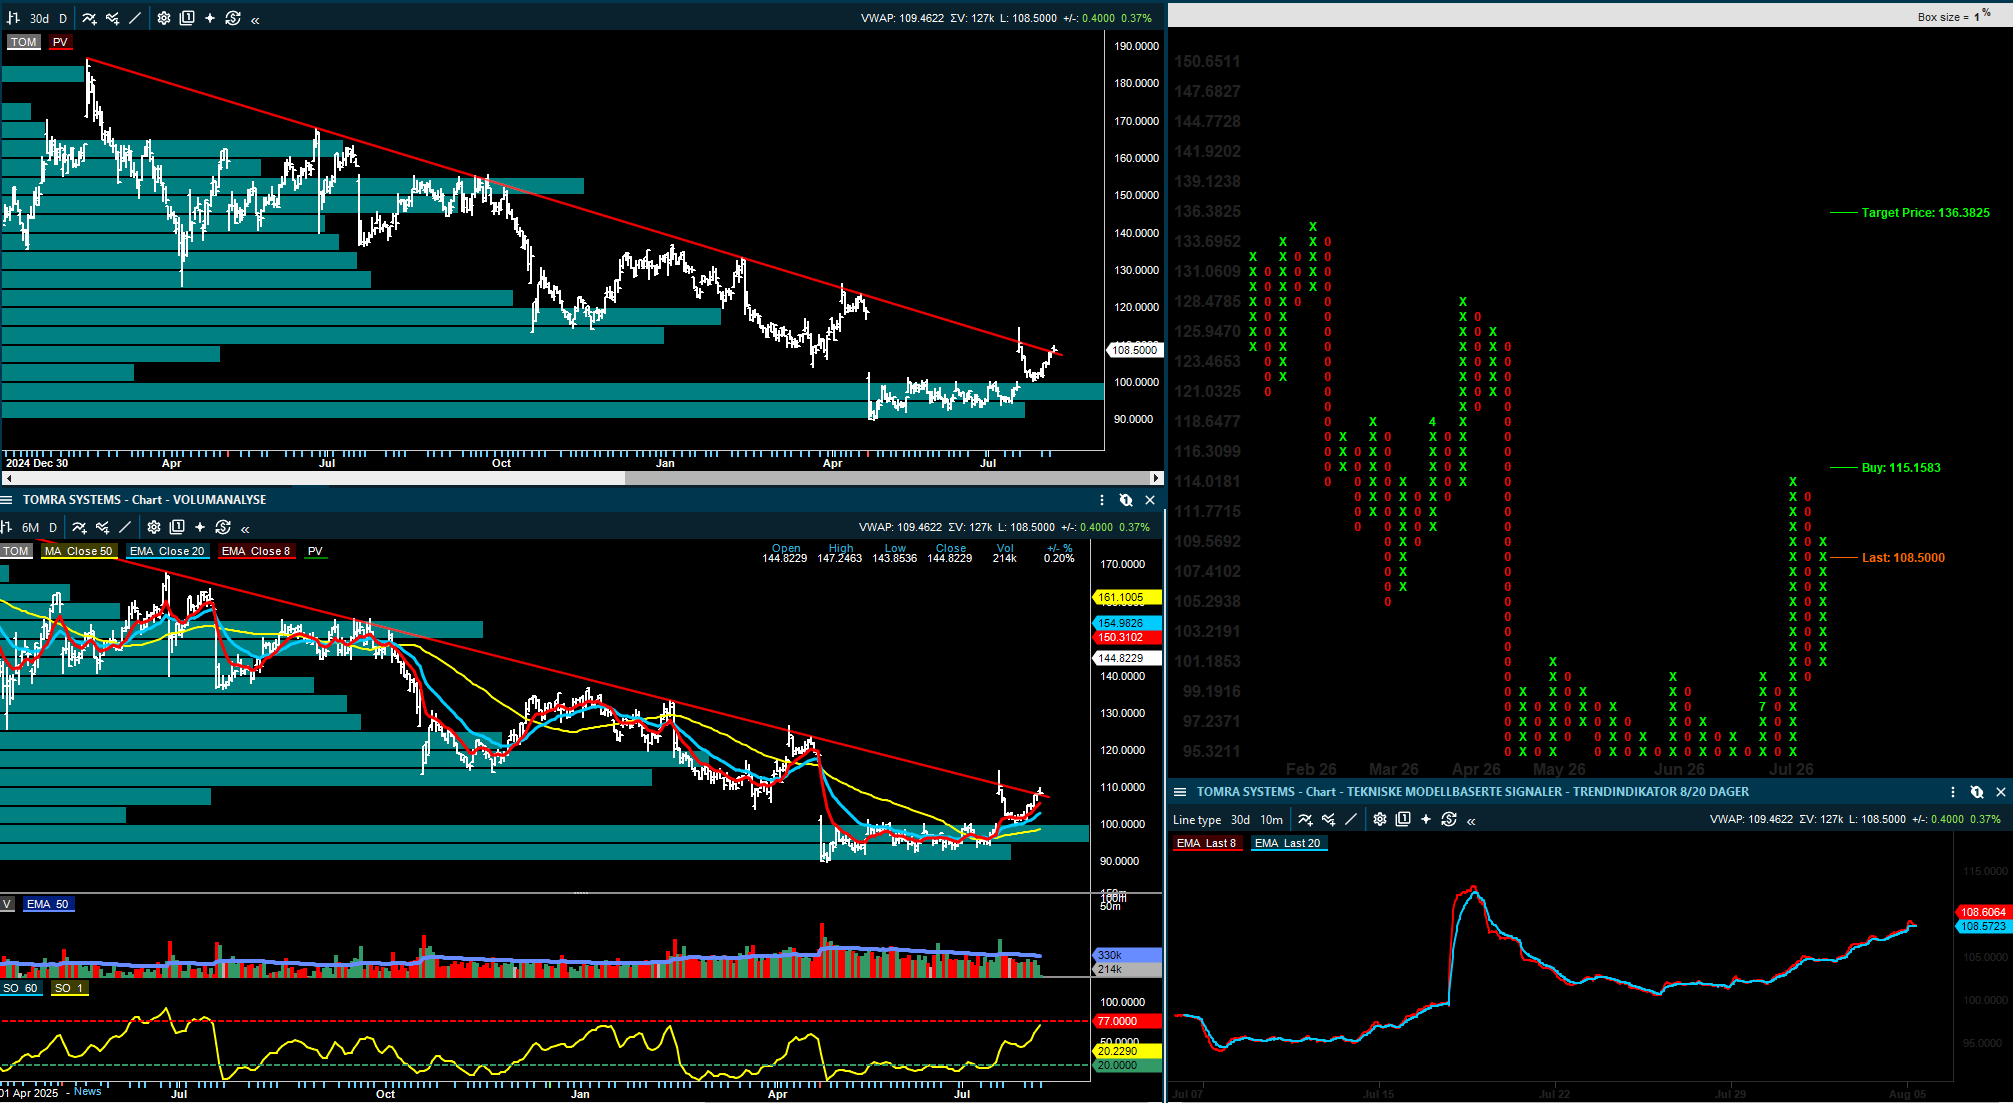The width and height of the screenshot is (2013, 1103).
Task: Add indicator in TRENDINDIKATOR toolbar
Action: pos(1305,820)
